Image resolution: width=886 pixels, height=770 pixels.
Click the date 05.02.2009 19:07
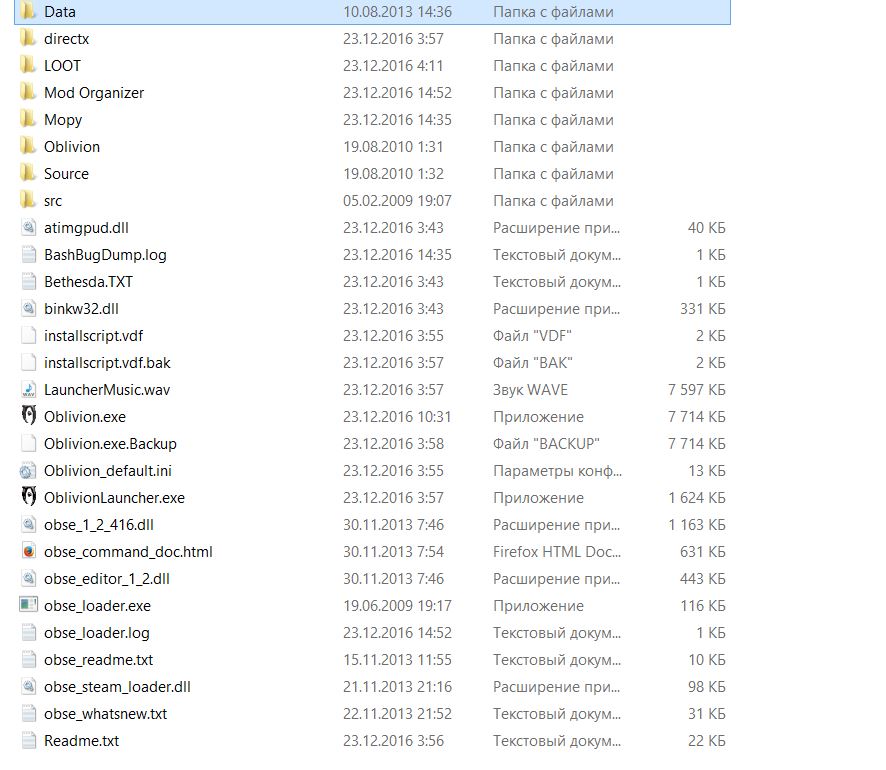click(x=397, y=201)
